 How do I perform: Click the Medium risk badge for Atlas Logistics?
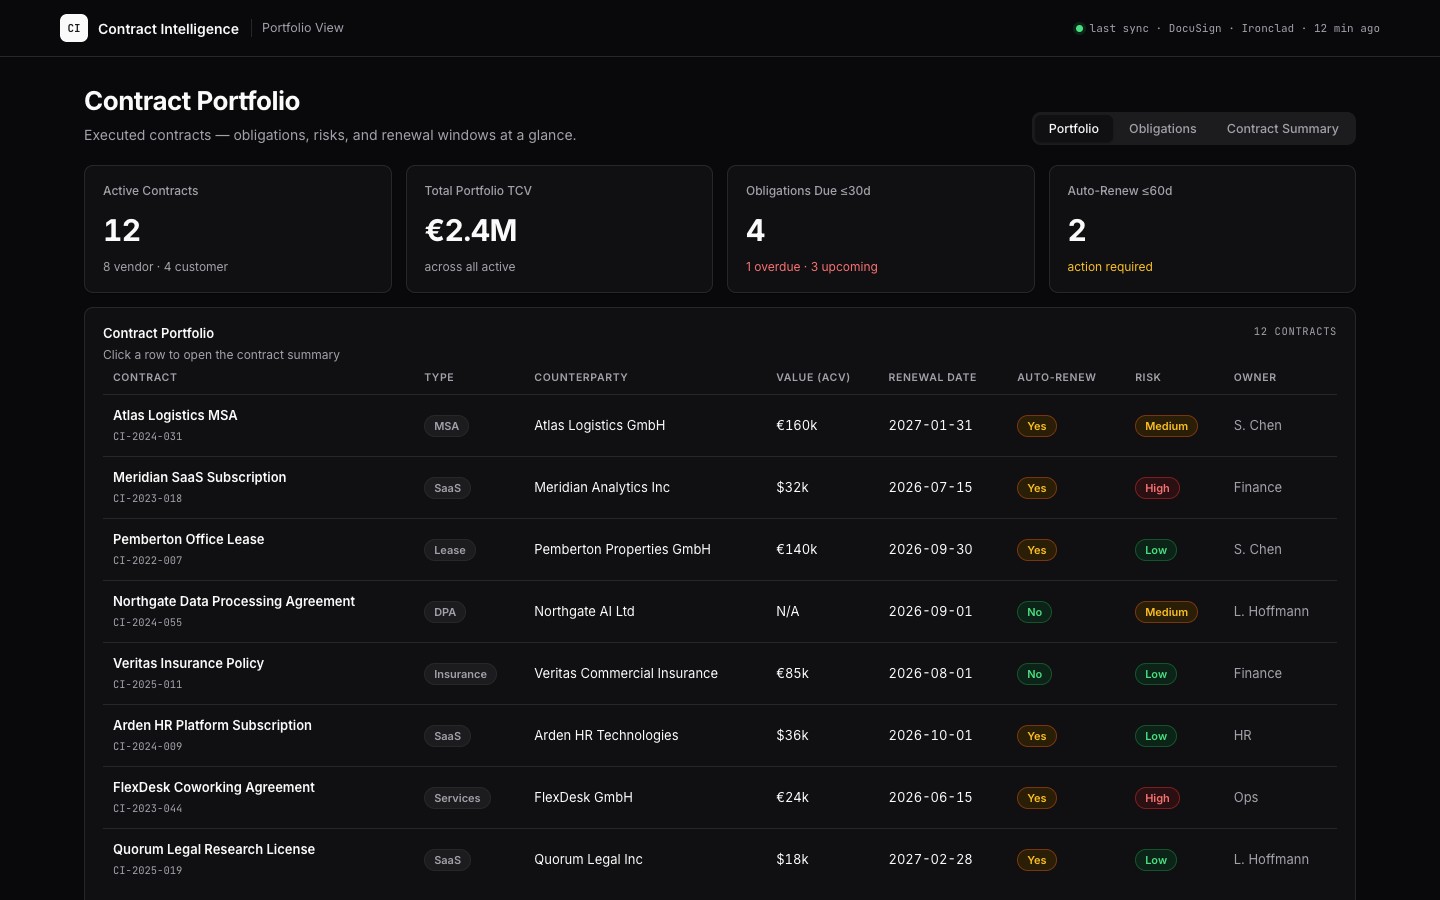1166,426
